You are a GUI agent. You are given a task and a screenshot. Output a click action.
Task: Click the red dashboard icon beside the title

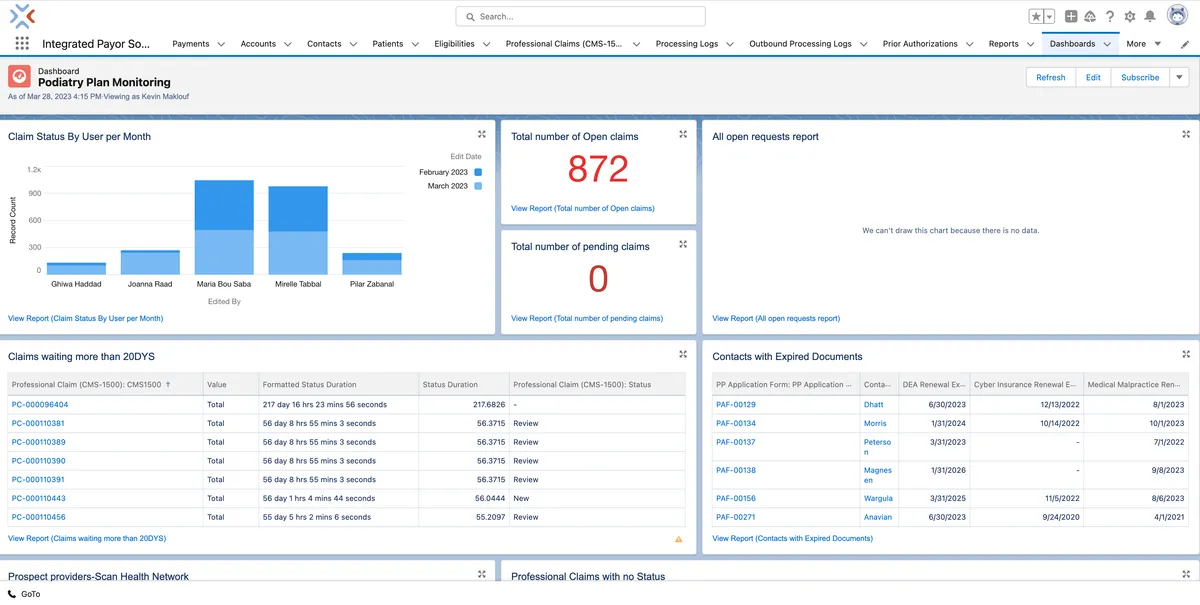[19, 77]
